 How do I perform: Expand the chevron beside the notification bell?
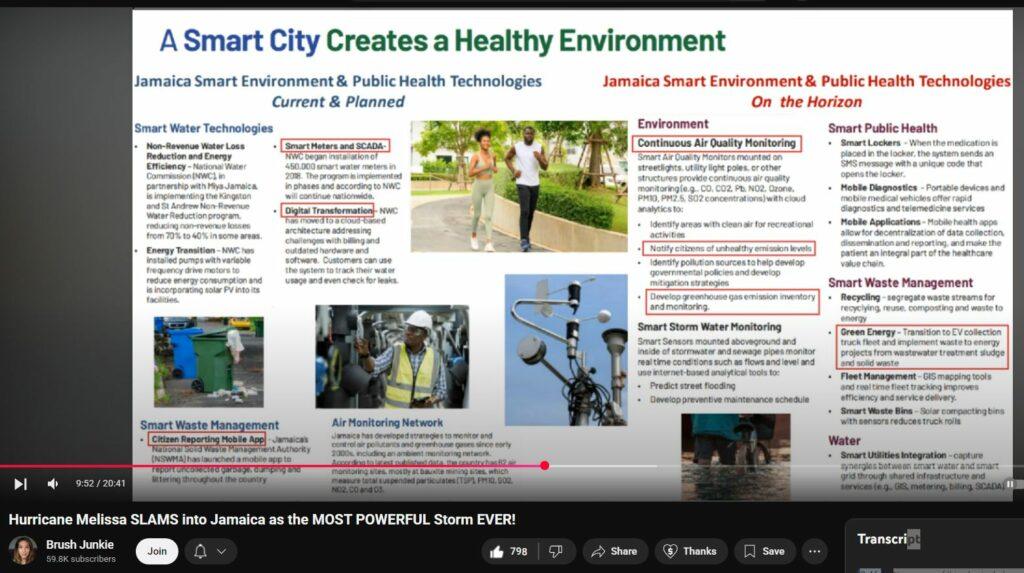coord(221,551)
